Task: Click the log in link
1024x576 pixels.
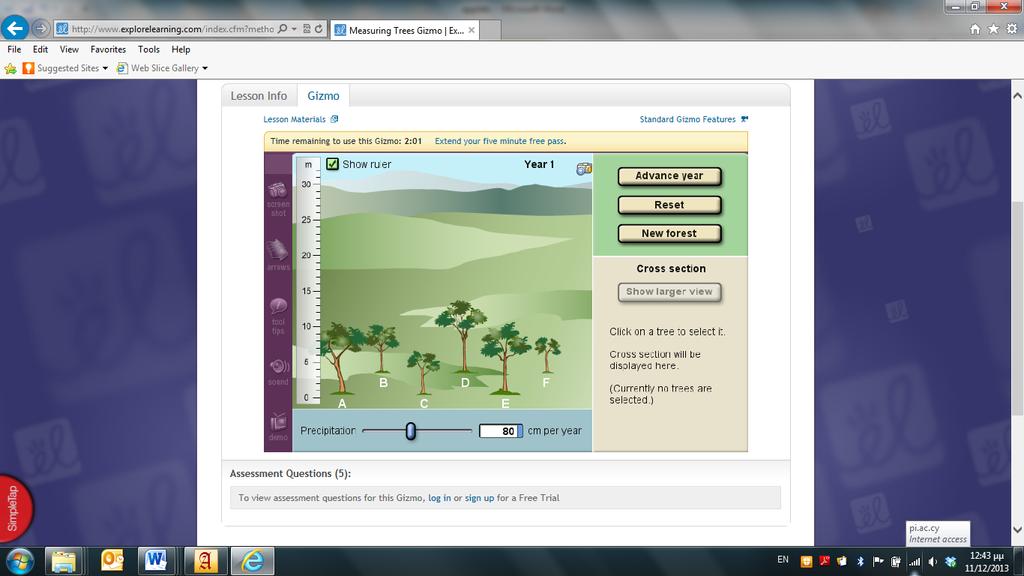Action: point(440,498)
